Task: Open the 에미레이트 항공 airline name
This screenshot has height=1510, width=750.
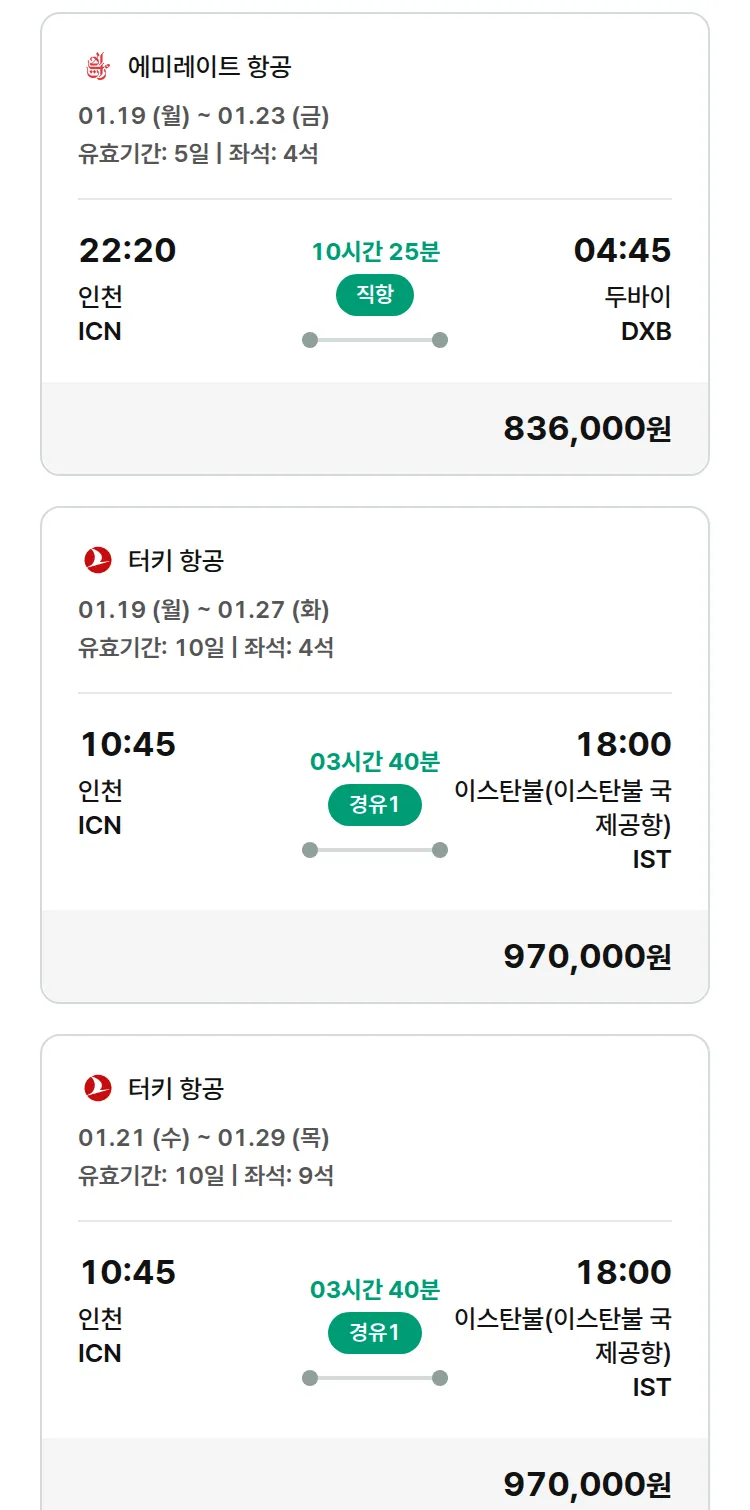Action: (x=210, y=67)
